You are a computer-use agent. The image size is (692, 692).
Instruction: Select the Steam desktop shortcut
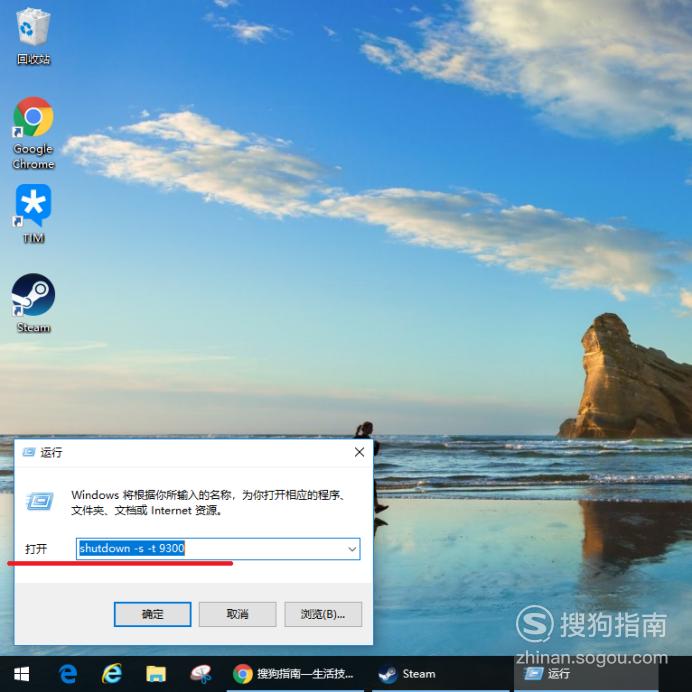coord(33,303)
